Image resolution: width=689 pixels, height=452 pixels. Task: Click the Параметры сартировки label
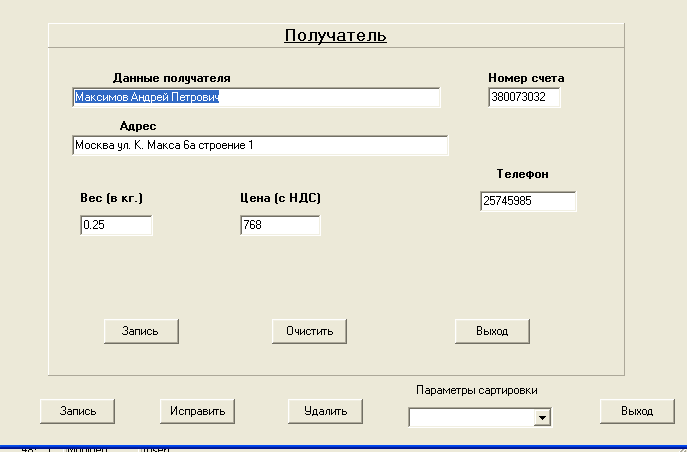(x=477, y=390)
